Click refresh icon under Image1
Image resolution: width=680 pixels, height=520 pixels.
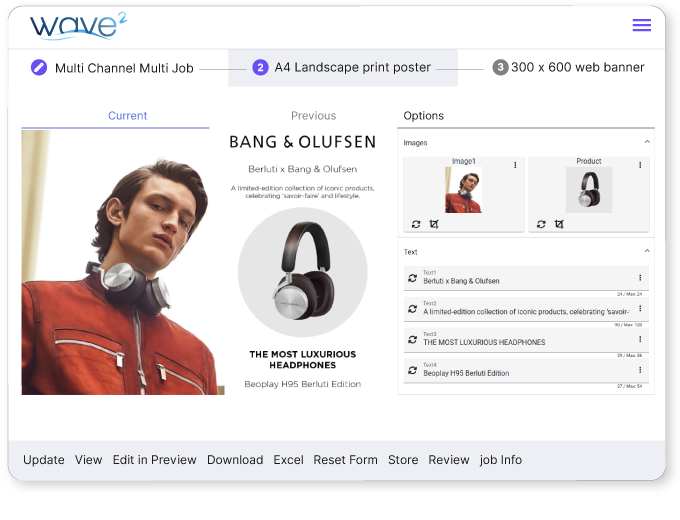[x=416, y=224]
